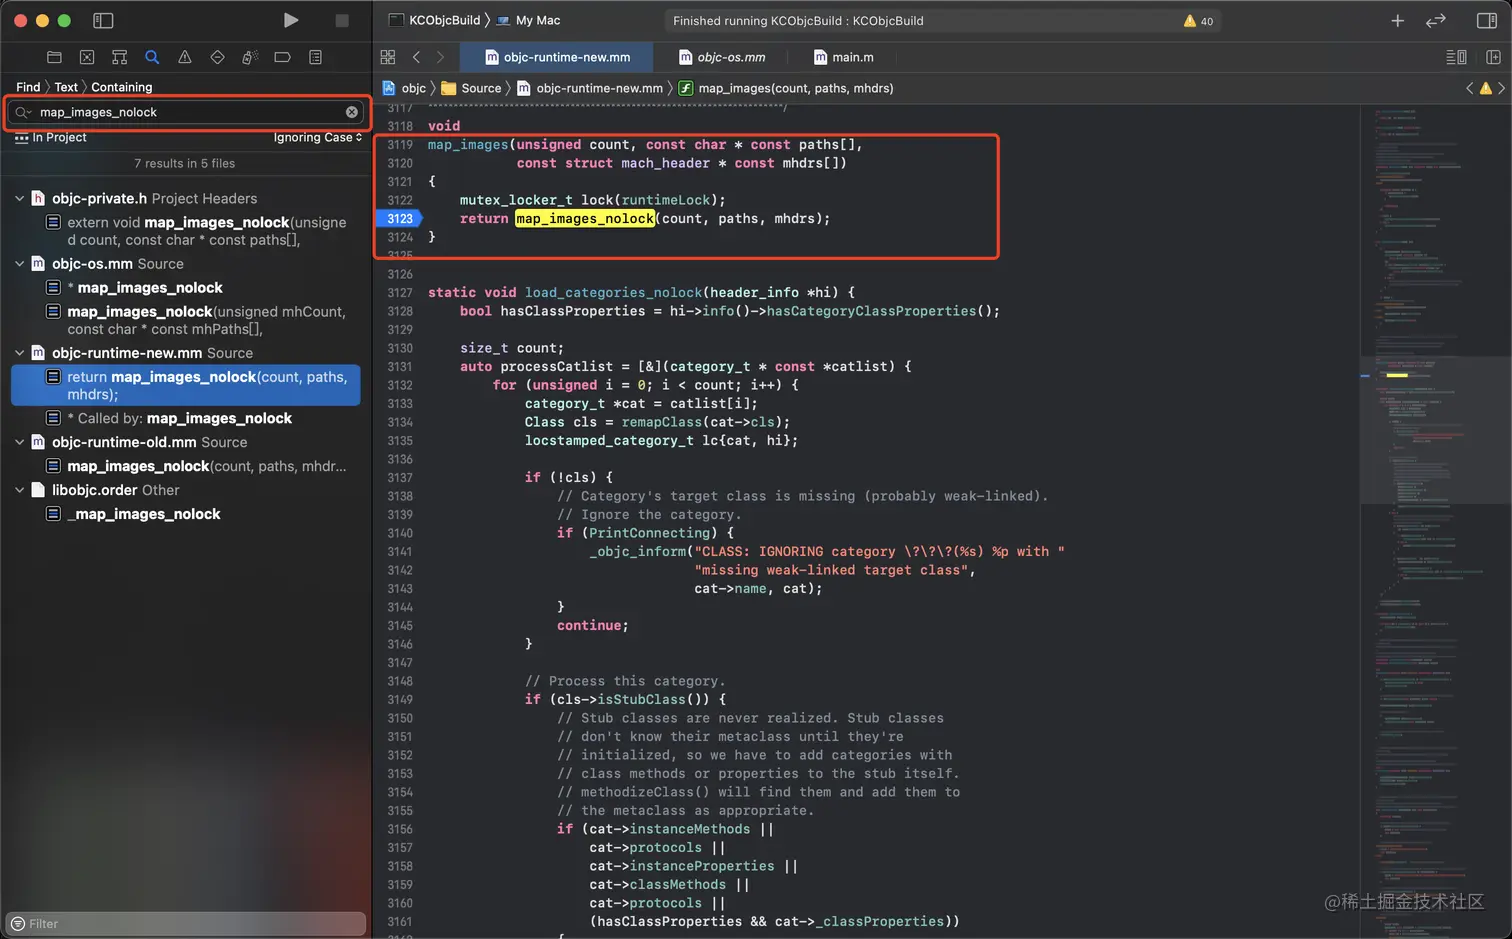Click the map_images_nolock search field
The image size is (1512, 939).
click(x=188, y=112)
